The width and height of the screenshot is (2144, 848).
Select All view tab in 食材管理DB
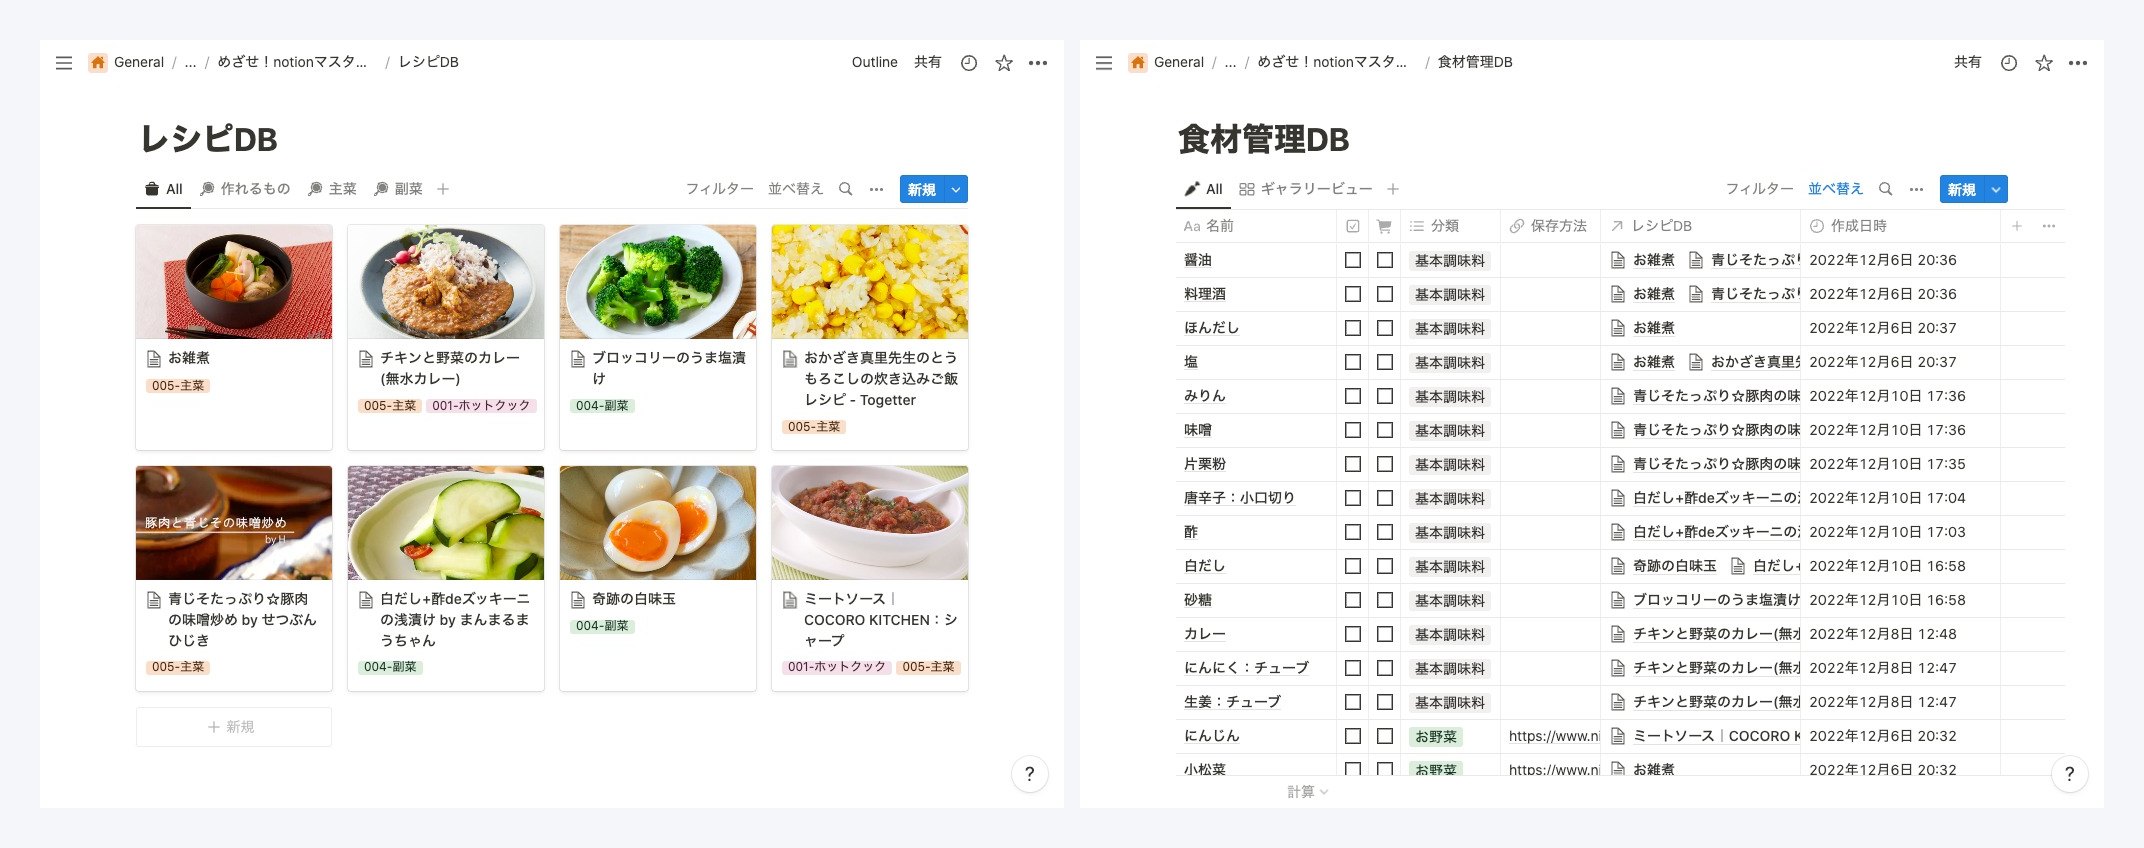pos(1204,189)
